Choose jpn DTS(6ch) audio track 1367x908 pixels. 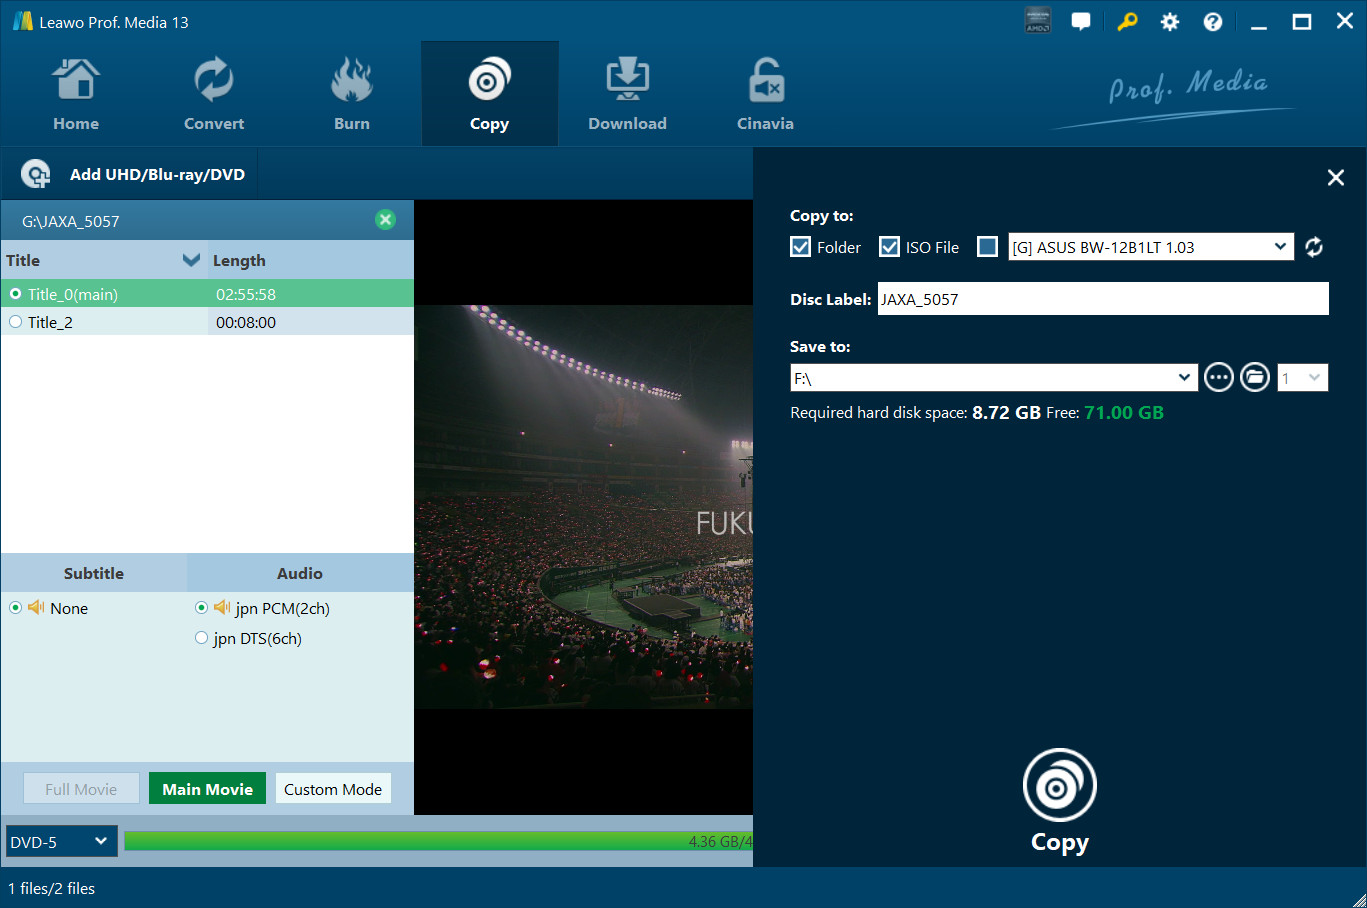click(202, 638)
